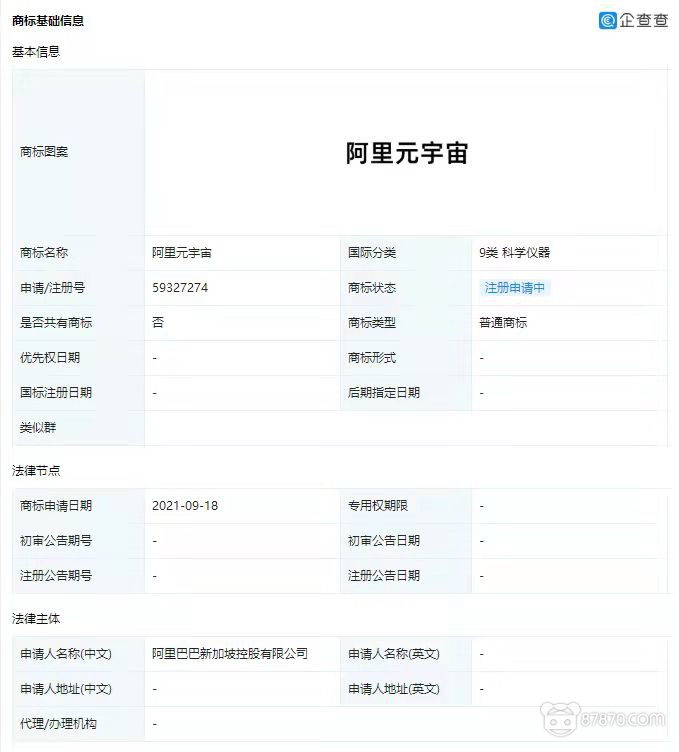Select the value 普通商标
The image size is (679, 752).
(503, 323)
